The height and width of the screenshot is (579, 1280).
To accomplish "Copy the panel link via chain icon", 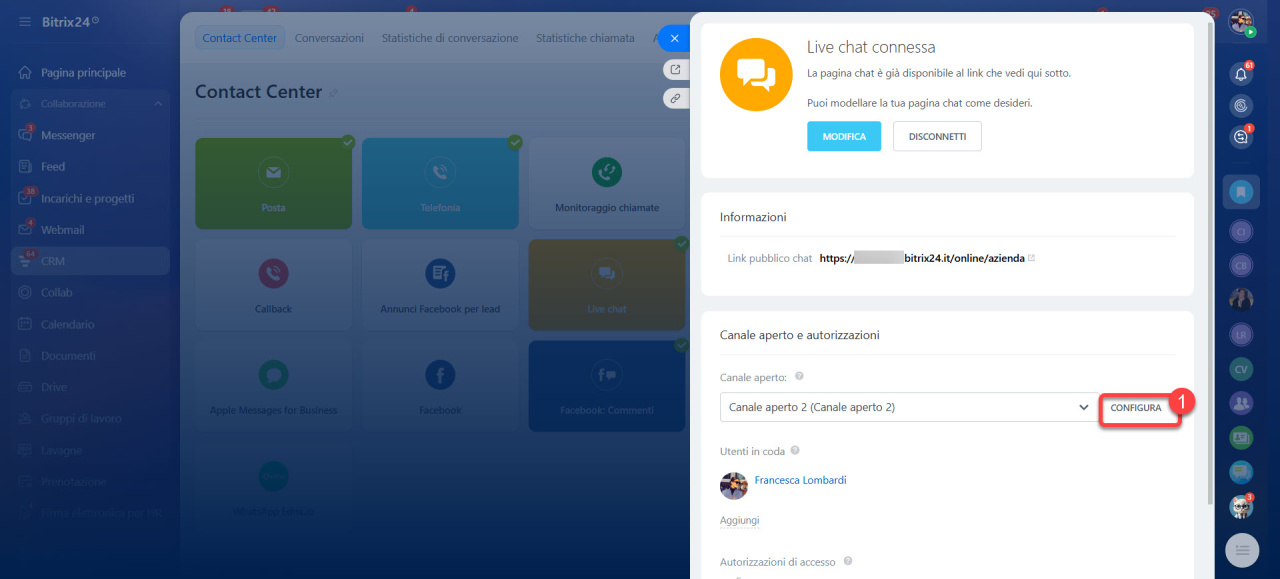I will click(676, 98).
